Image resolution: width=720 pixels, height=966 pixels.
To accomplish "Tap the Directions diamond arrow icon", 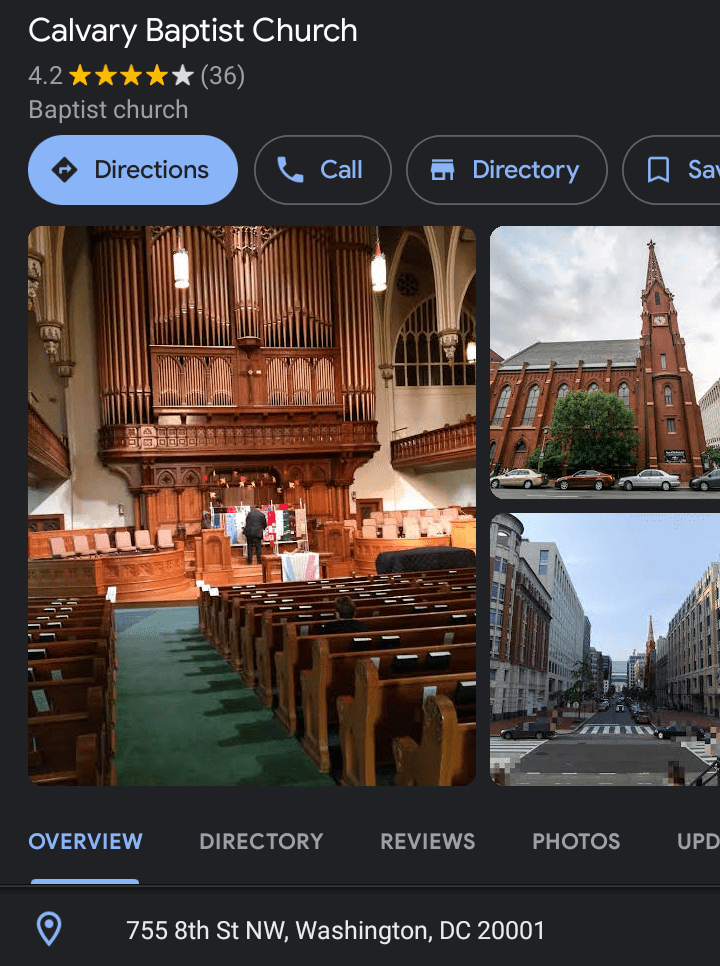I will [64, 170].
